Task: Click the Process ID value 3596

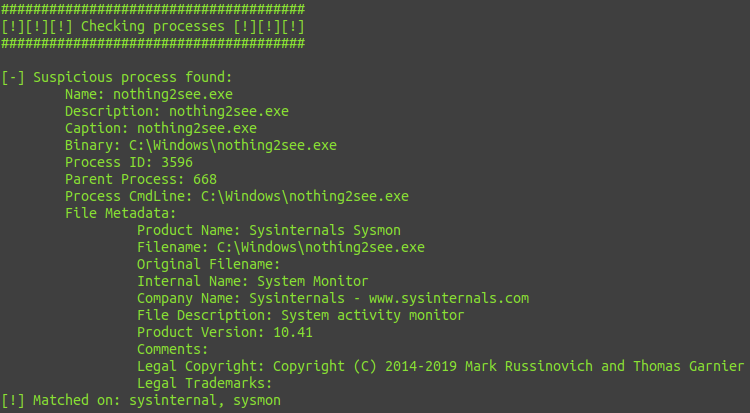Action: tap(177, 162)
